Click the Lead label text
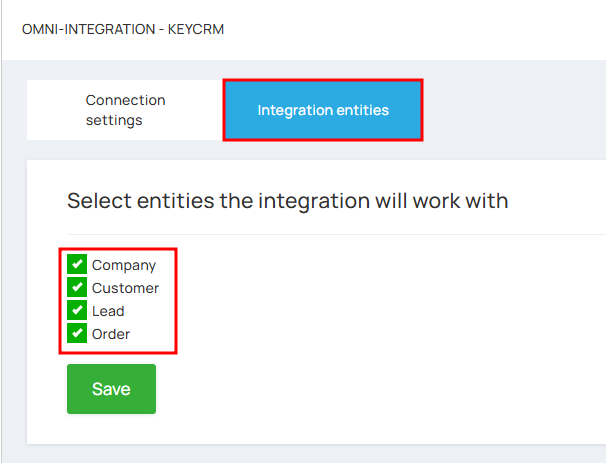Viewport: 606px width, 463px height. click(x=108, y=311)
